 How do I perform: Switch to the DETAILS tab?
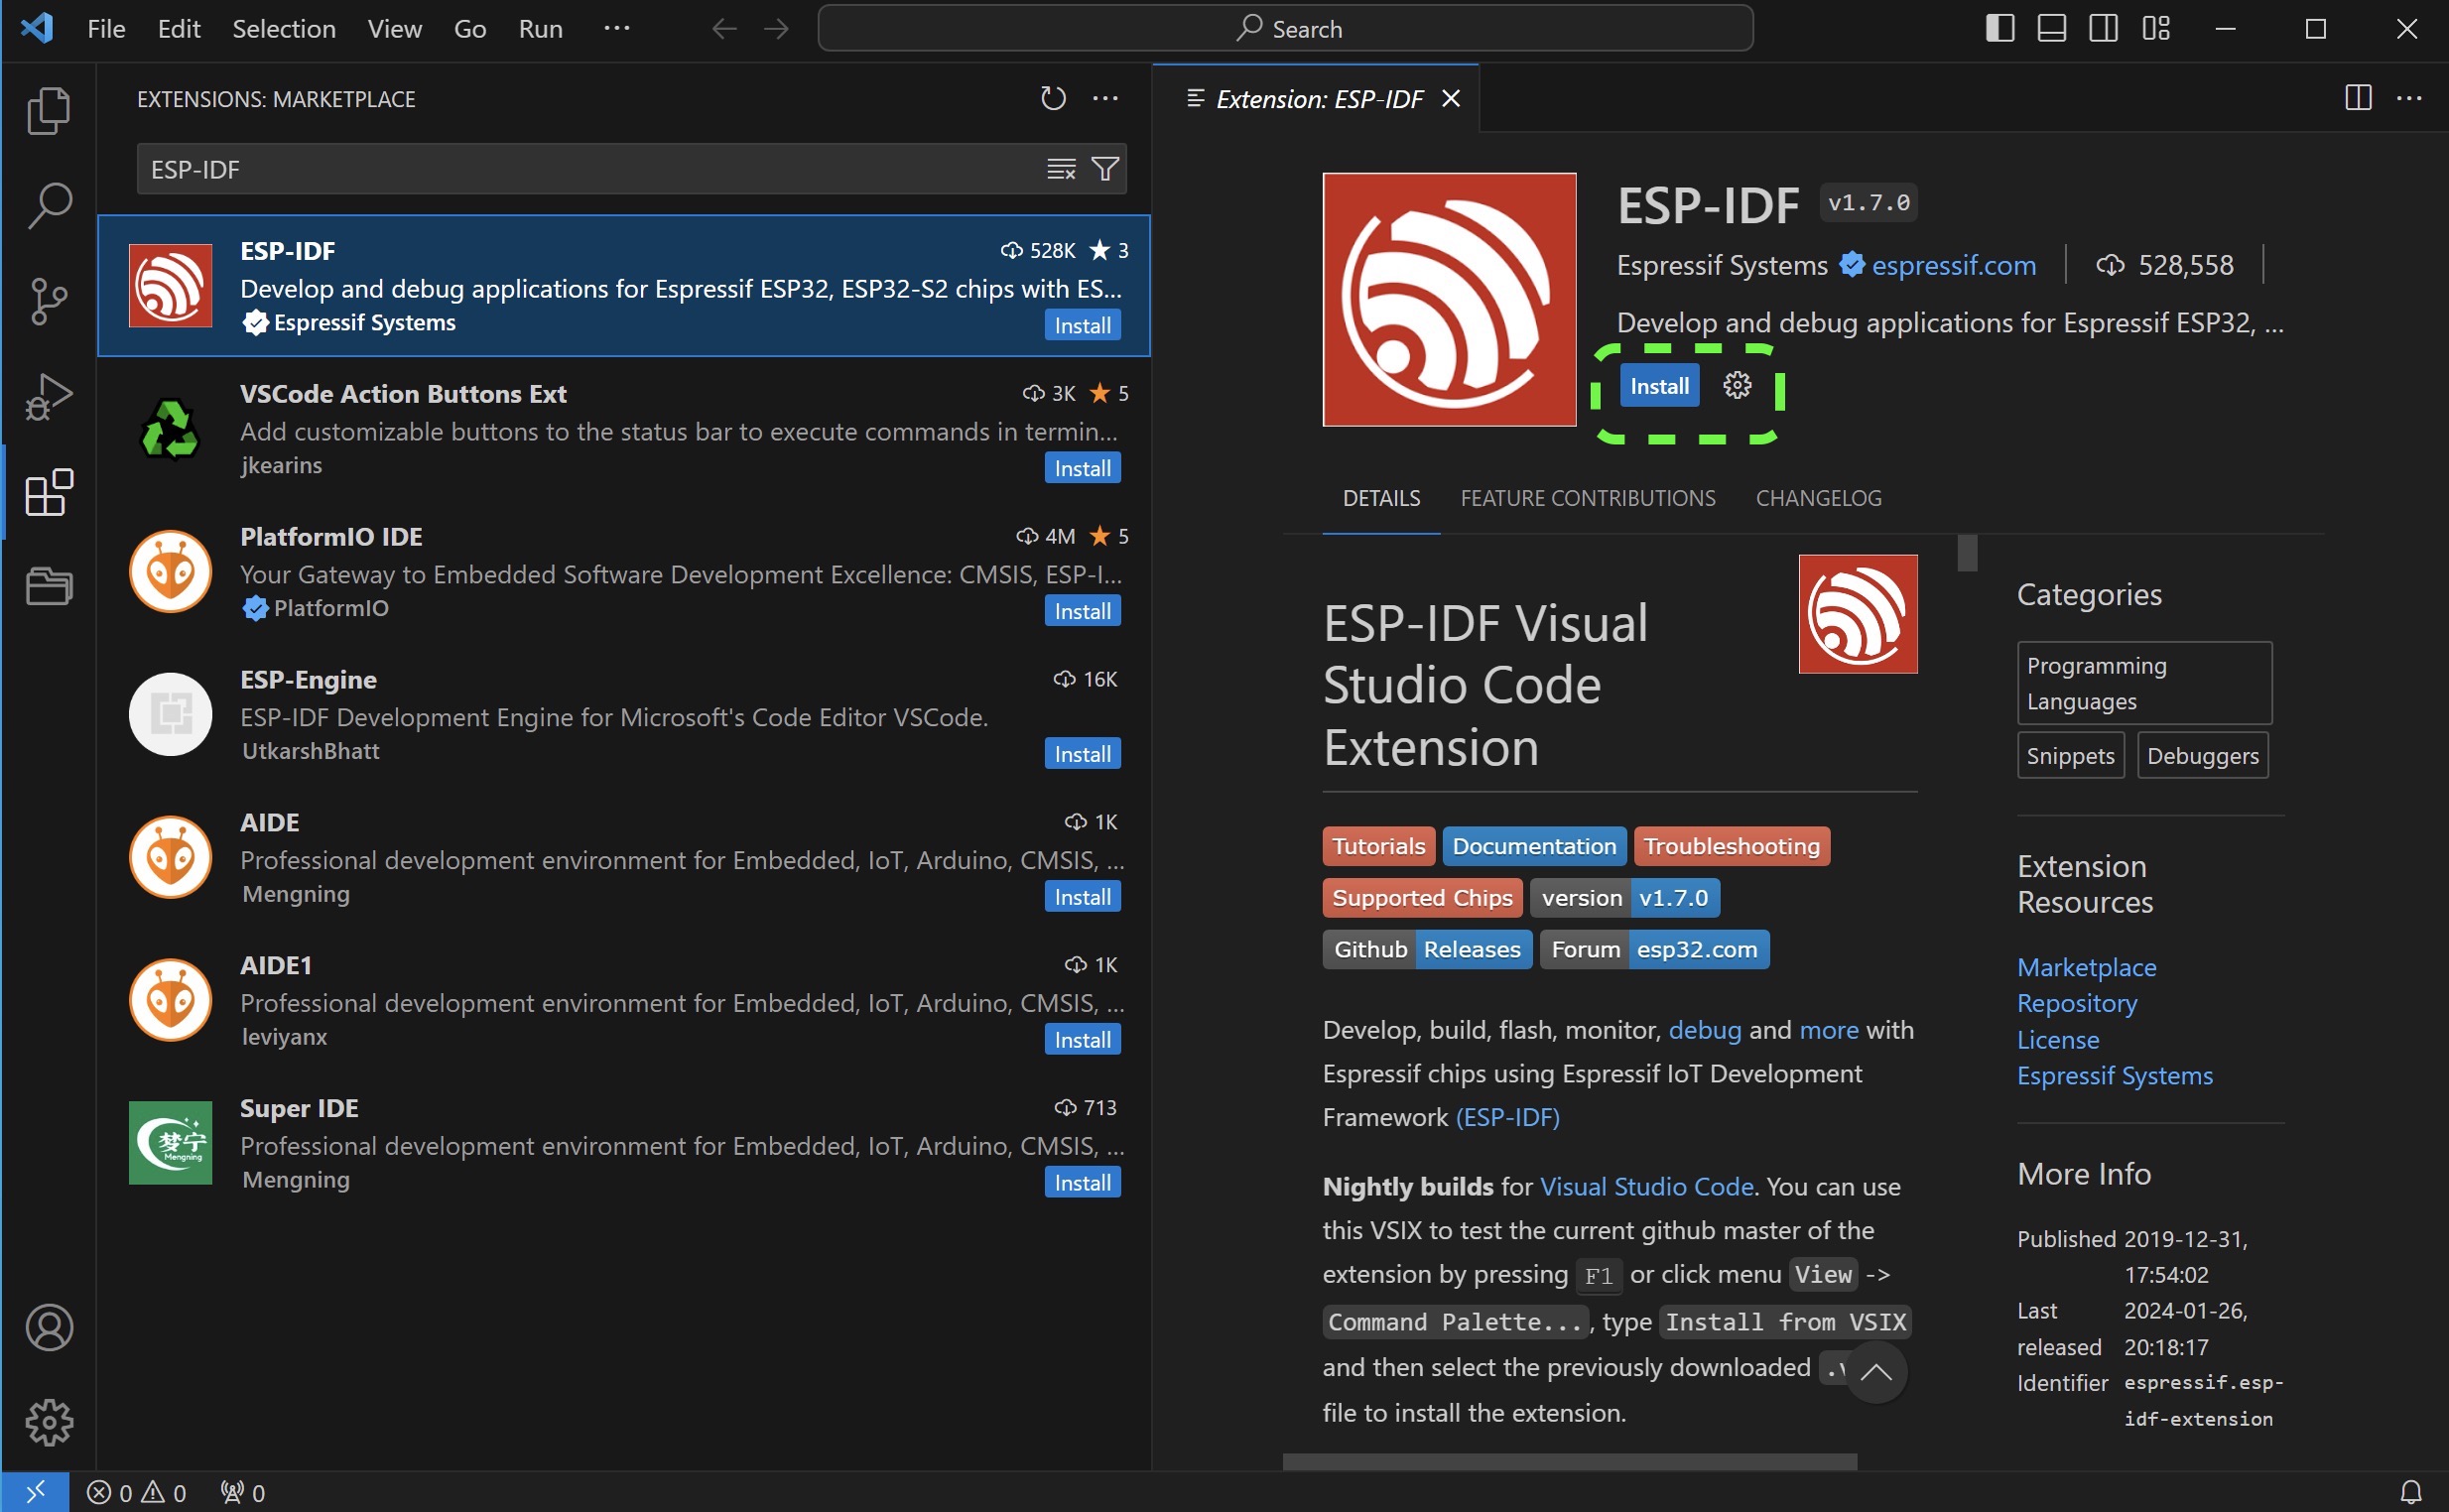point(1381,498)
